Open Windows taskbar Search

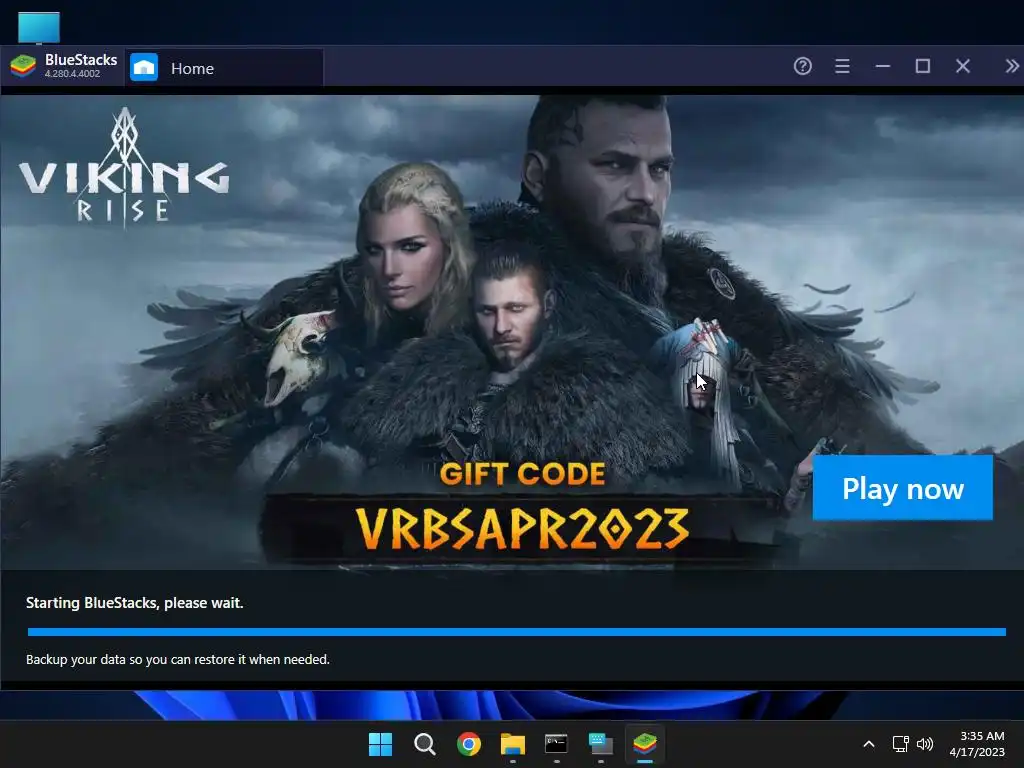pos(424,744)
